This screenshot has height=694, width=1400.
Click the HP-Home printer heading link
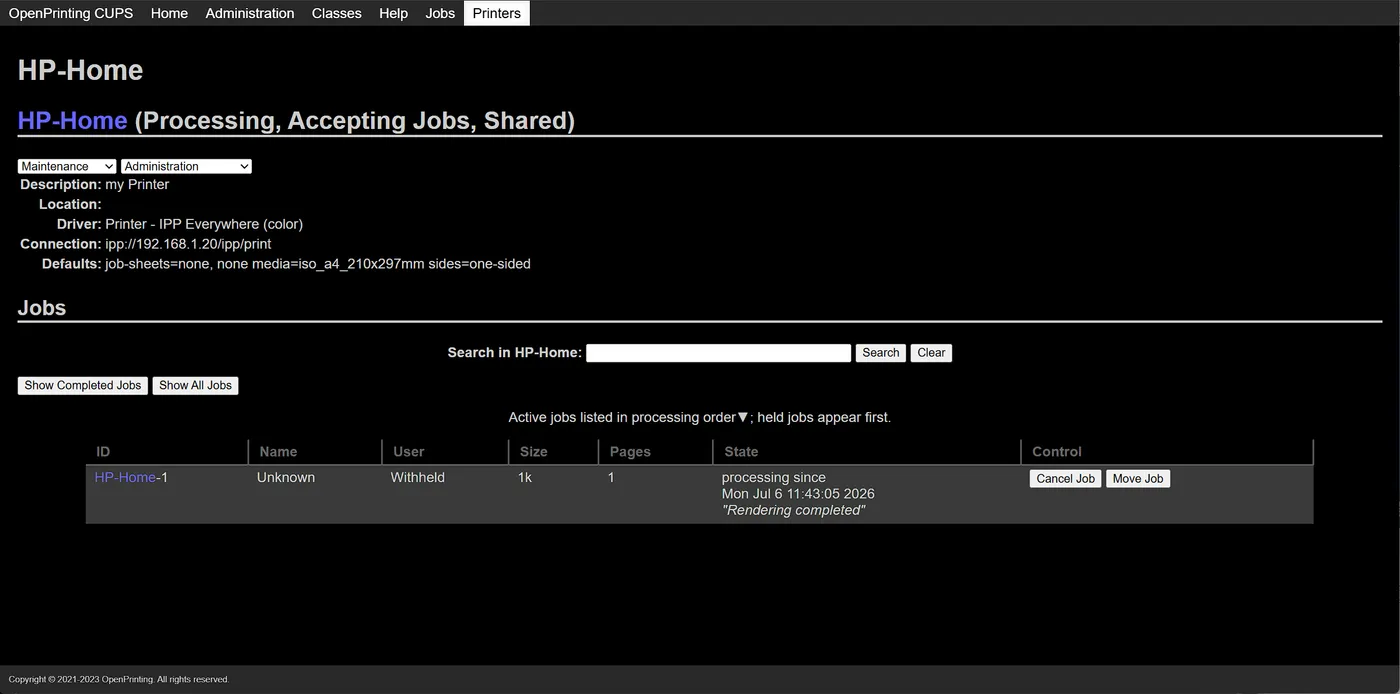(x=73, y=121)
